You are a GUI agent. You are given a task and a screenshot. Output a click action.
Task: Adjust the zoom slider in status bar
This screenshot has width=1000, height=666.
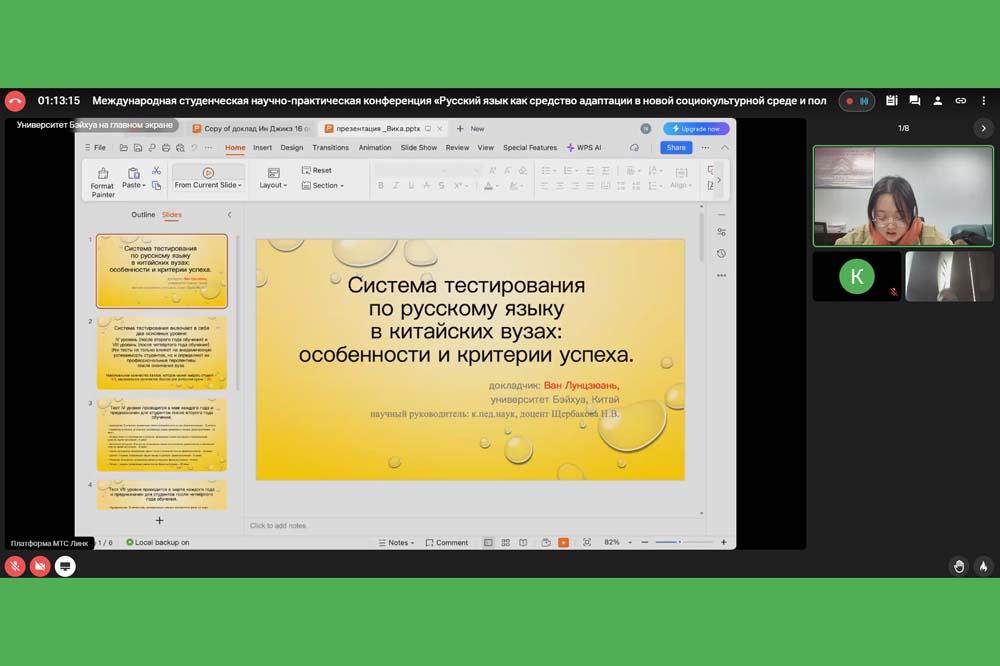tap(680, 542)
